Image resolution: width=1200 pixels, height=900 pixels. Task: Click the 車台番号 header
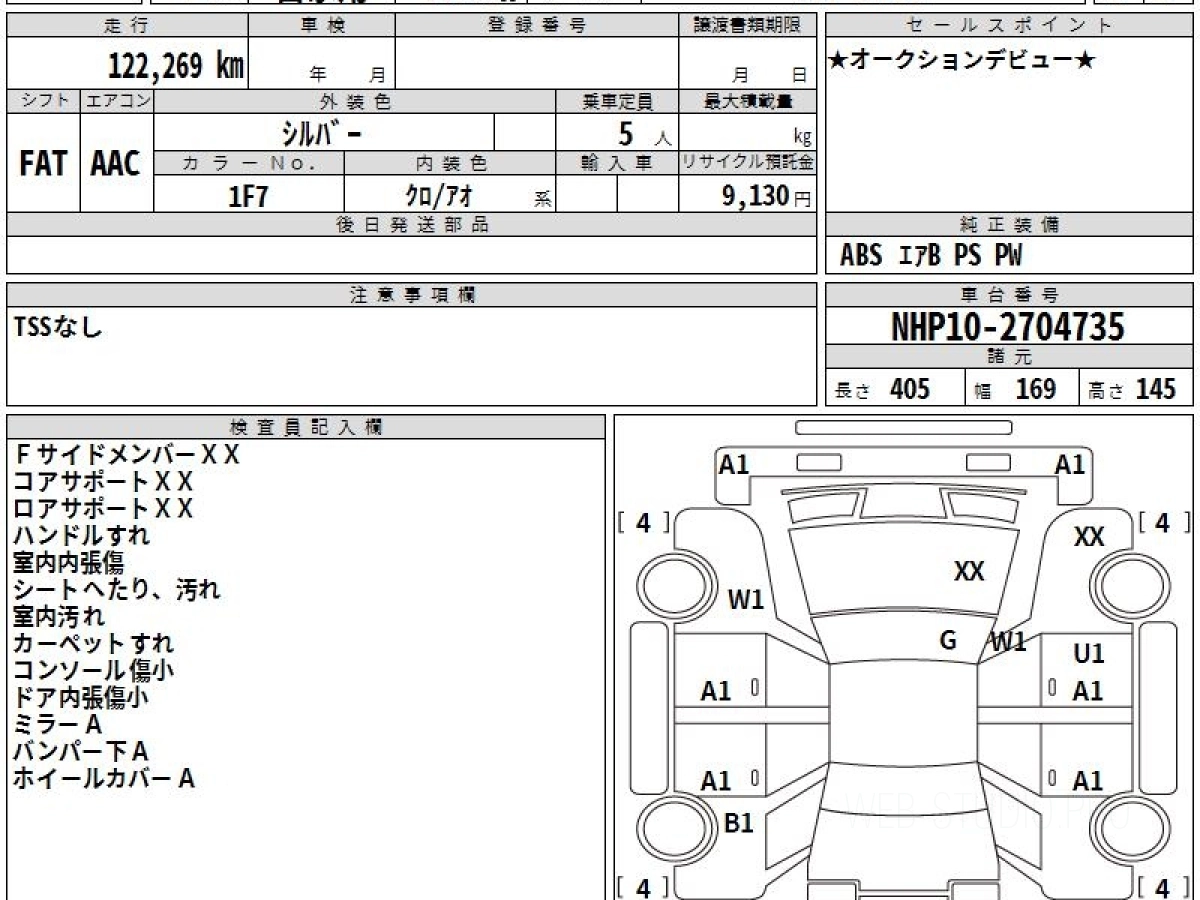click(1009, 295)
